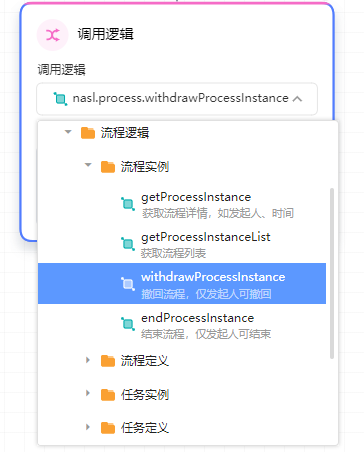Click the 任务定义 folder label
The image size is (364, 452).
click(145, 427)
